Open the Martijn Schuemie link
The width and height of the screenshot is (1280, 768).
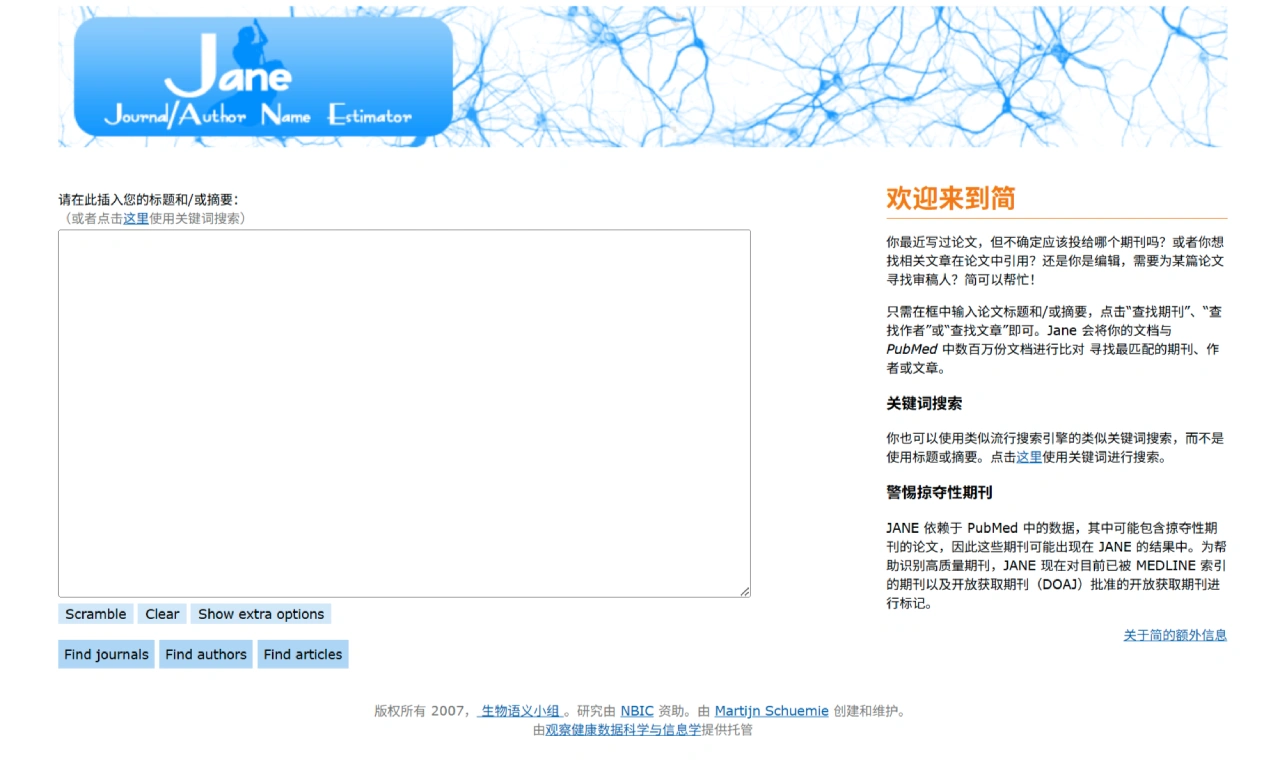(771, 711)
